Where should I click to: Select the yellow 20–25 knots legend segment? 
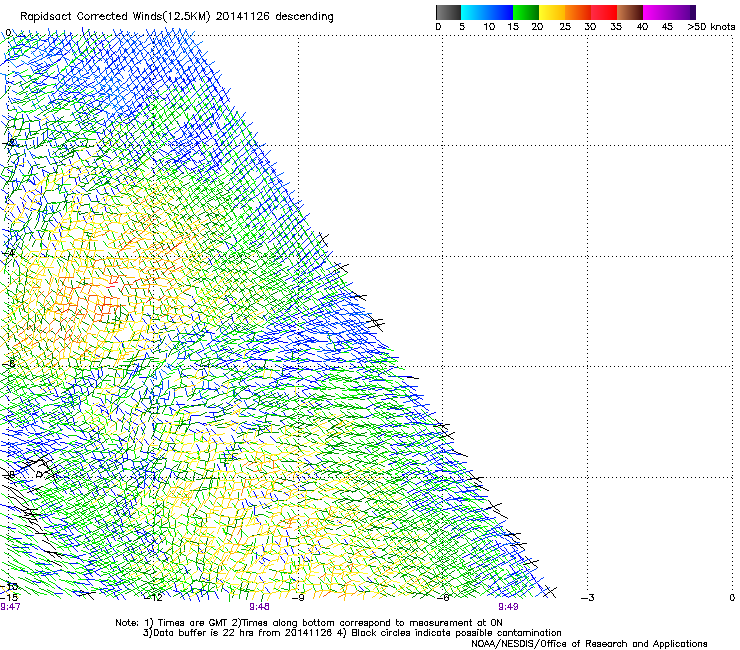click(552, 12)
